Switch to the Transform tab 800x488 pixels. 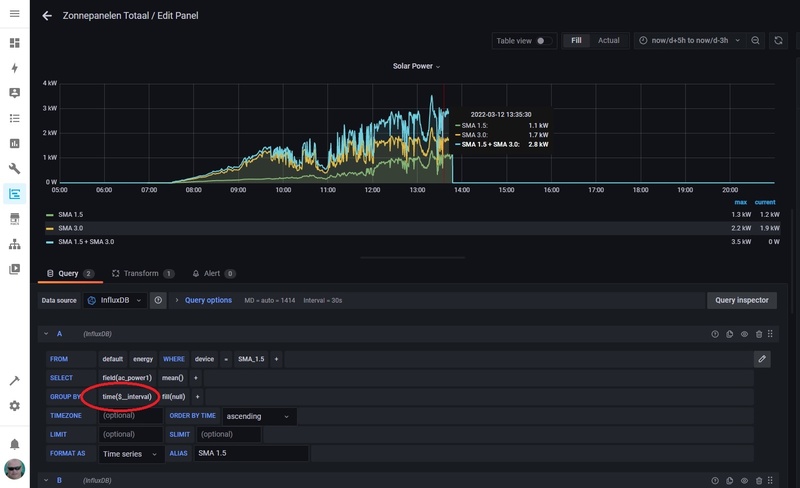tap(142, 273)
